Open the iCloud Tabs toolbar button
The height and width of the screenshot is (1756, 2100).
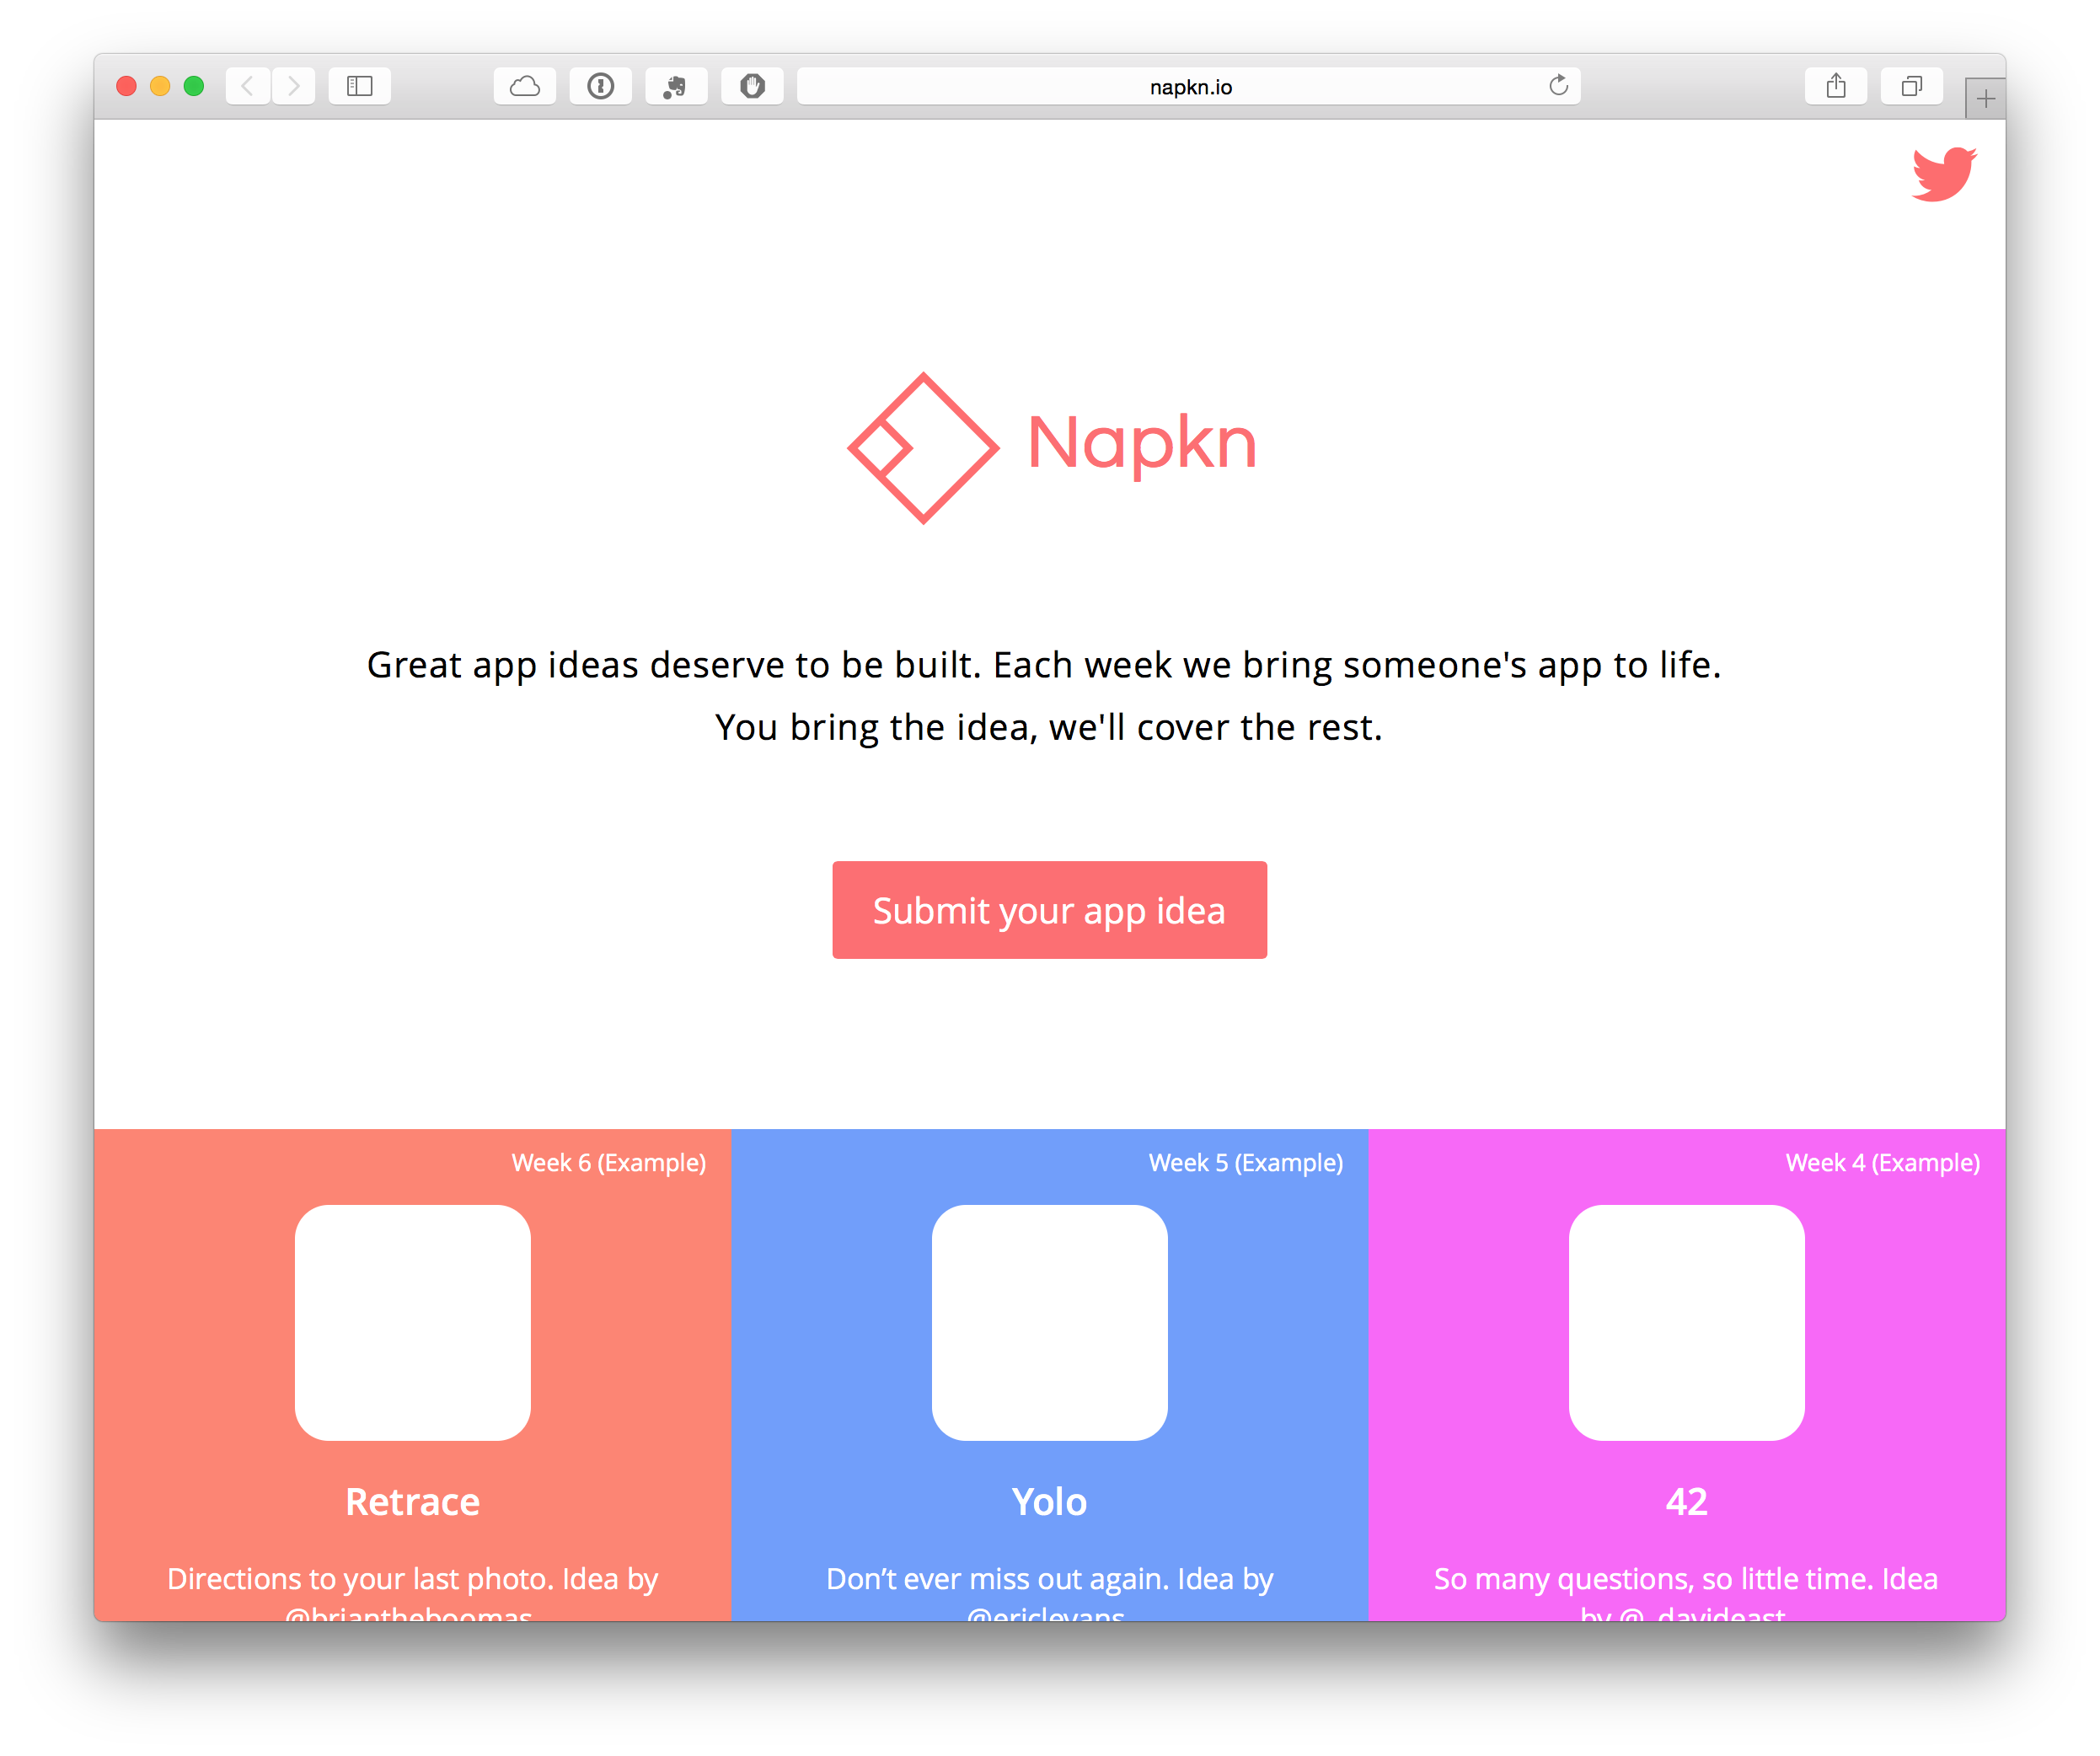coord(524,86)
